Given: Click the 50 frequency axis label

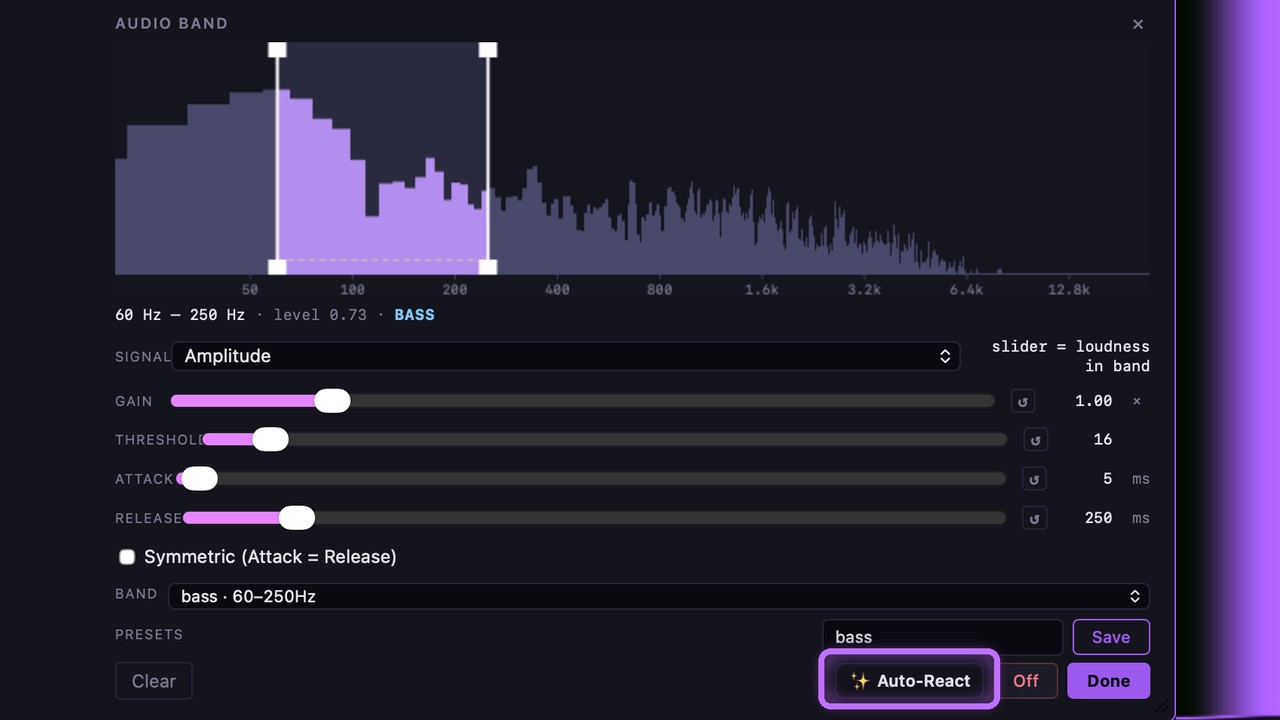Looking at the screenshot, I should (250, 290).
